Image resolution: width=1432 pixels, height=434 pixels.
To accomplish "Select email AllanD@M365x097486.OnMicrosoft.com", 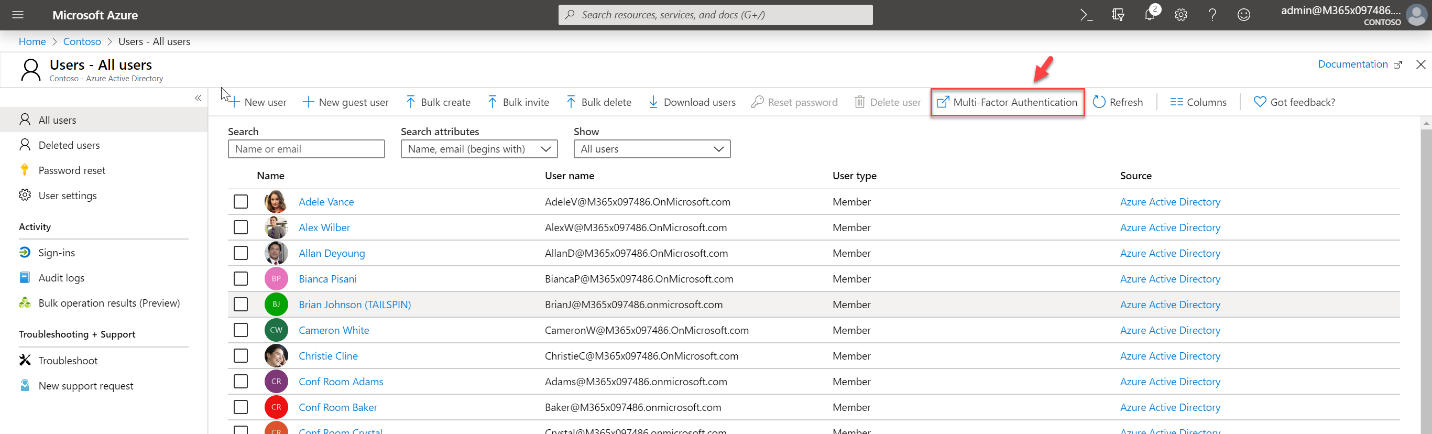I will pos(636,253).
